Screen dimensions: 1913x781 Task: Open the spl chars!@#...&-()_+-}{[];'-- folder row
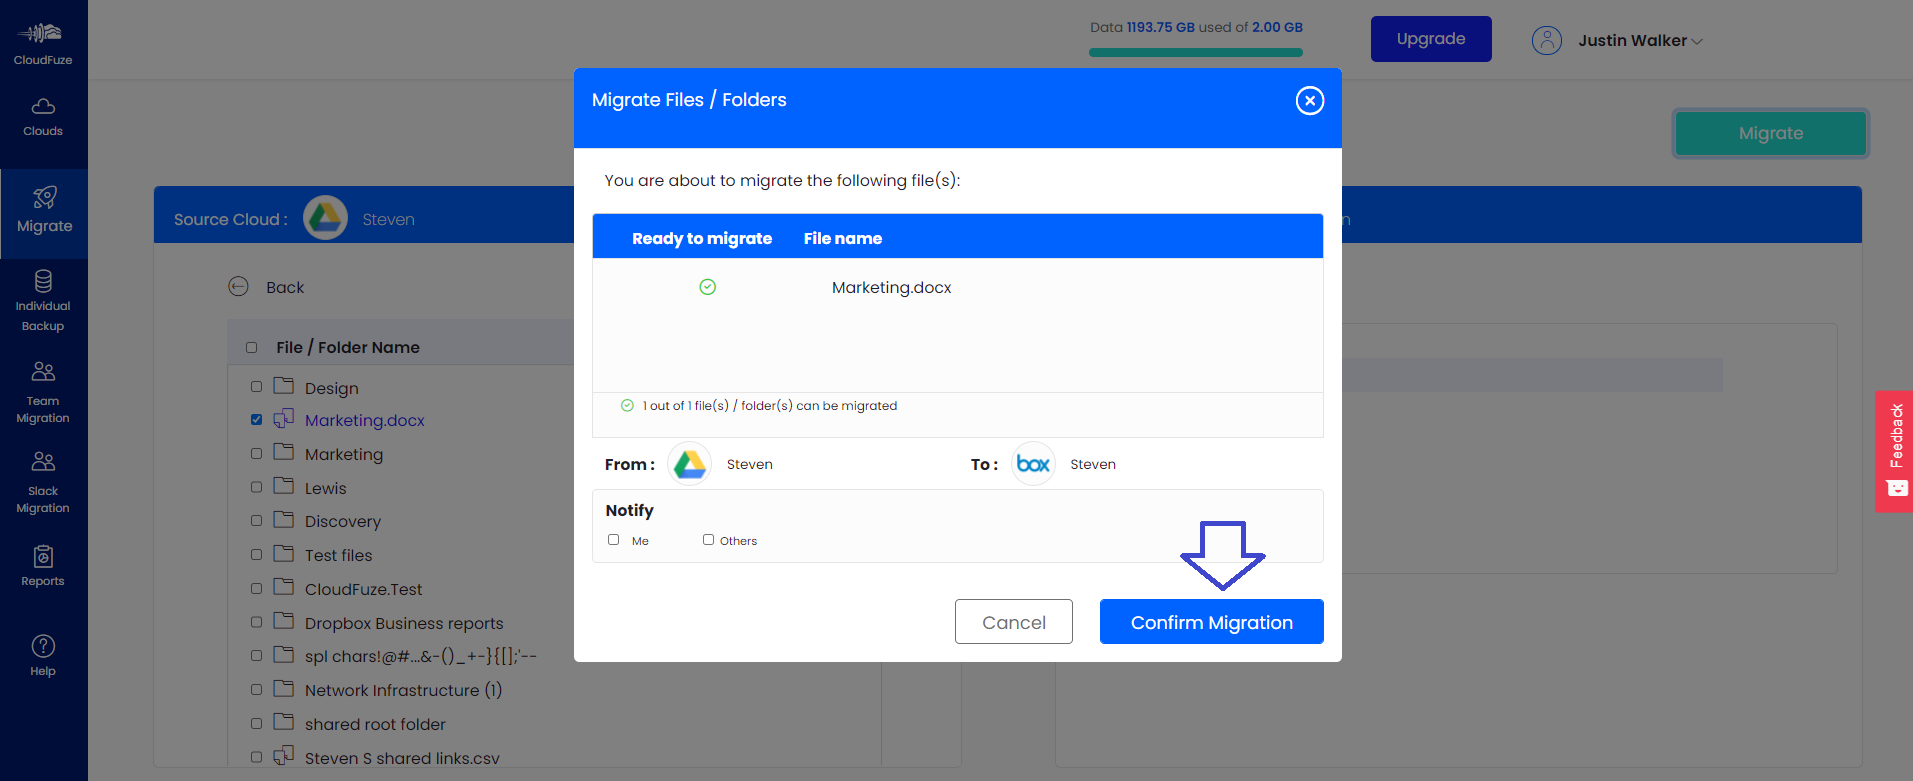421,657
